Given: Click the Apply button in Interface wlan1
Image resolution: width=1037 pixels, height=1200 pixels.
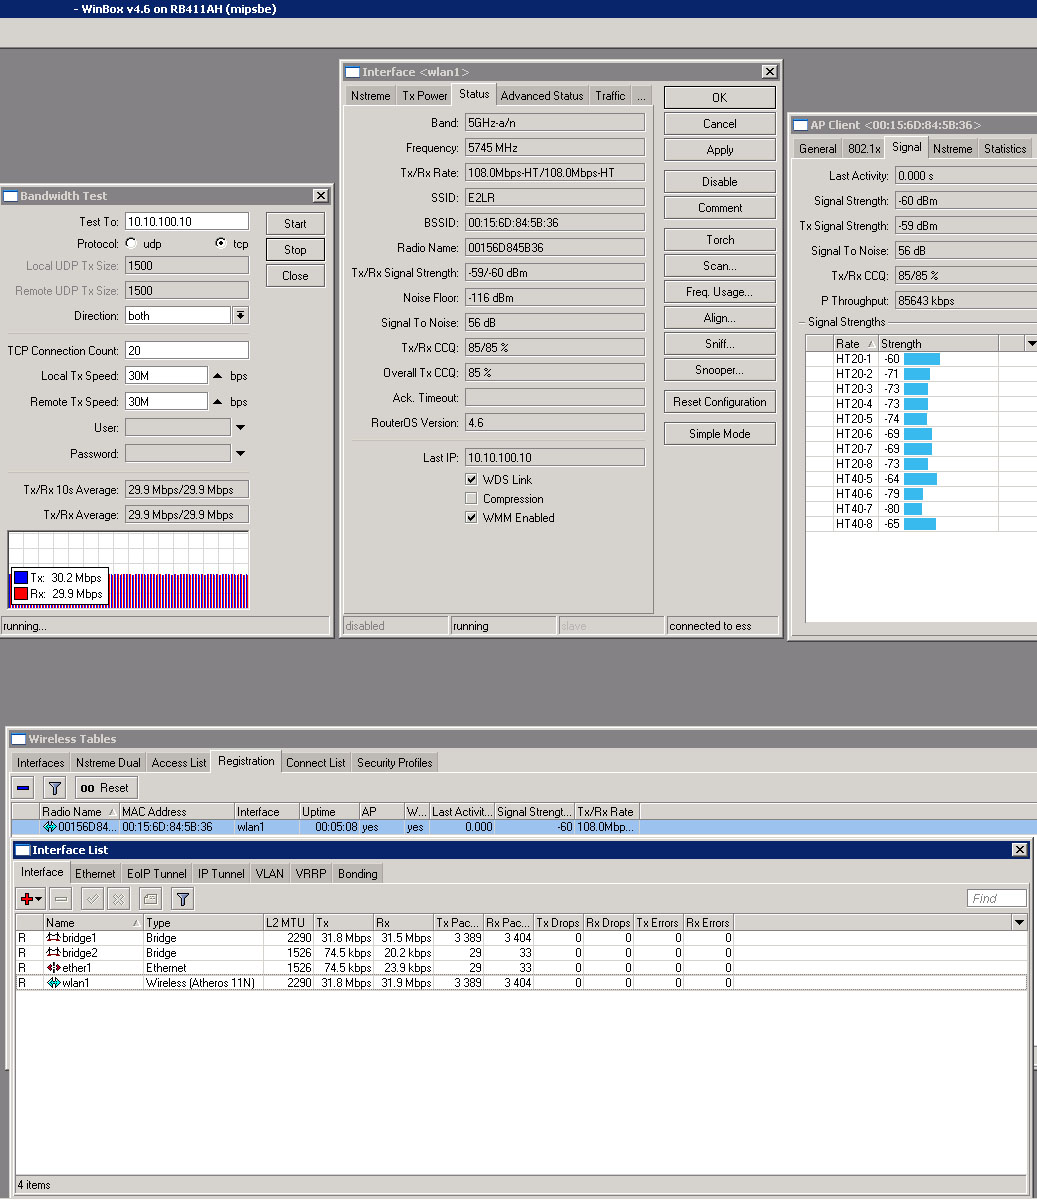Looking at the screenshot, I should pos(720,150).
